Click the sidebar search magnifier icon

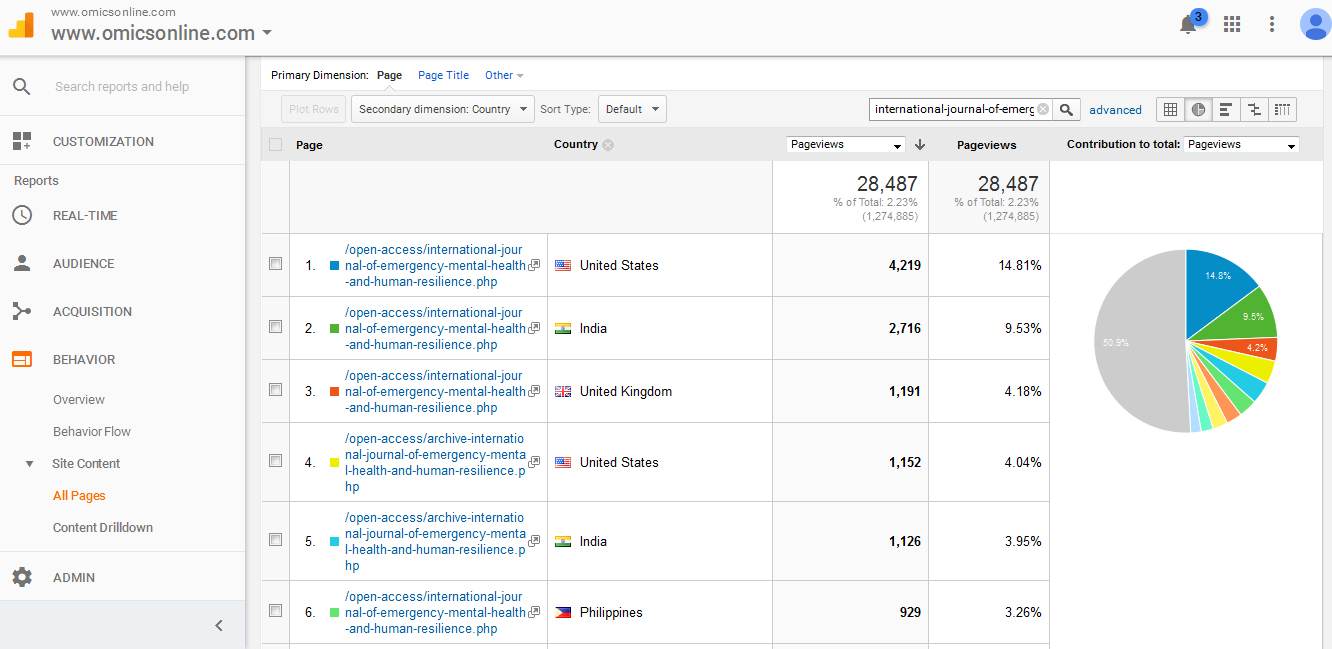click(22, 87)
